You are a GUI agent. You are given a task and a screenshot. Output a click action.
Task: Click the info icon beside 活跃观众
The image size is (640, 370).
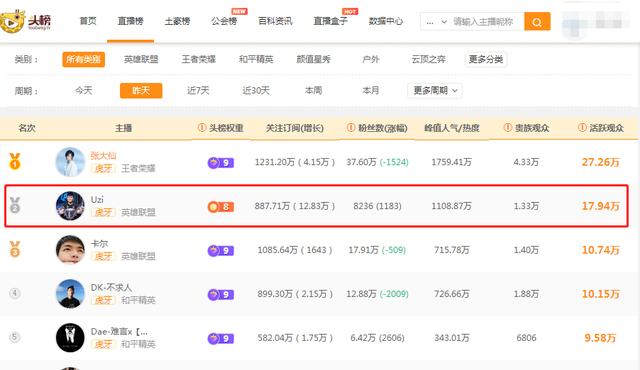[582, 128]
